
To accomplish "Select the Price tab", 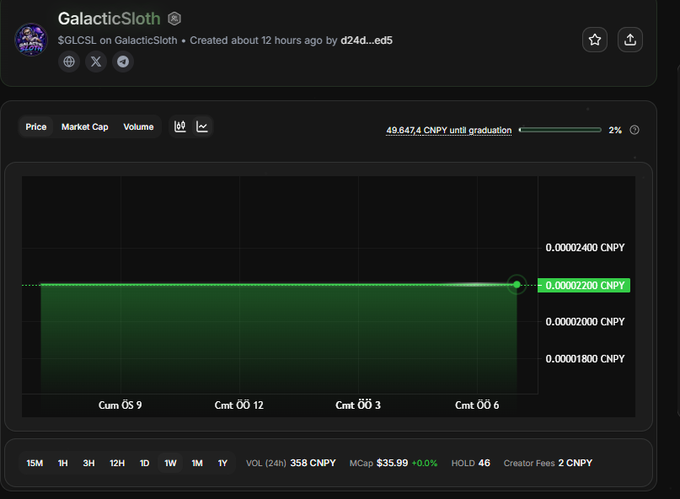I will pyautogui.click(x=36, y=127).
